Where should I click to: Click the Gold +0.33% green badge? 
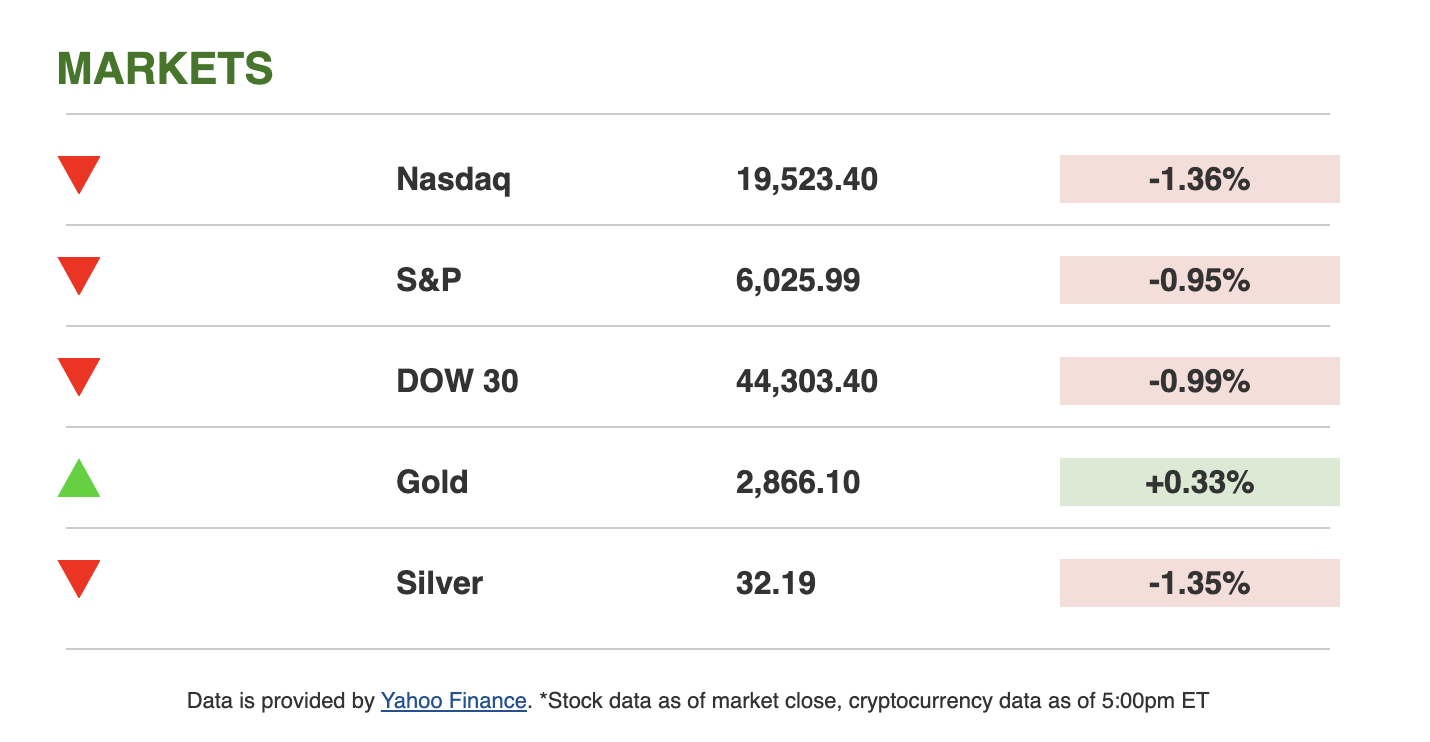tap(1199, 483)
